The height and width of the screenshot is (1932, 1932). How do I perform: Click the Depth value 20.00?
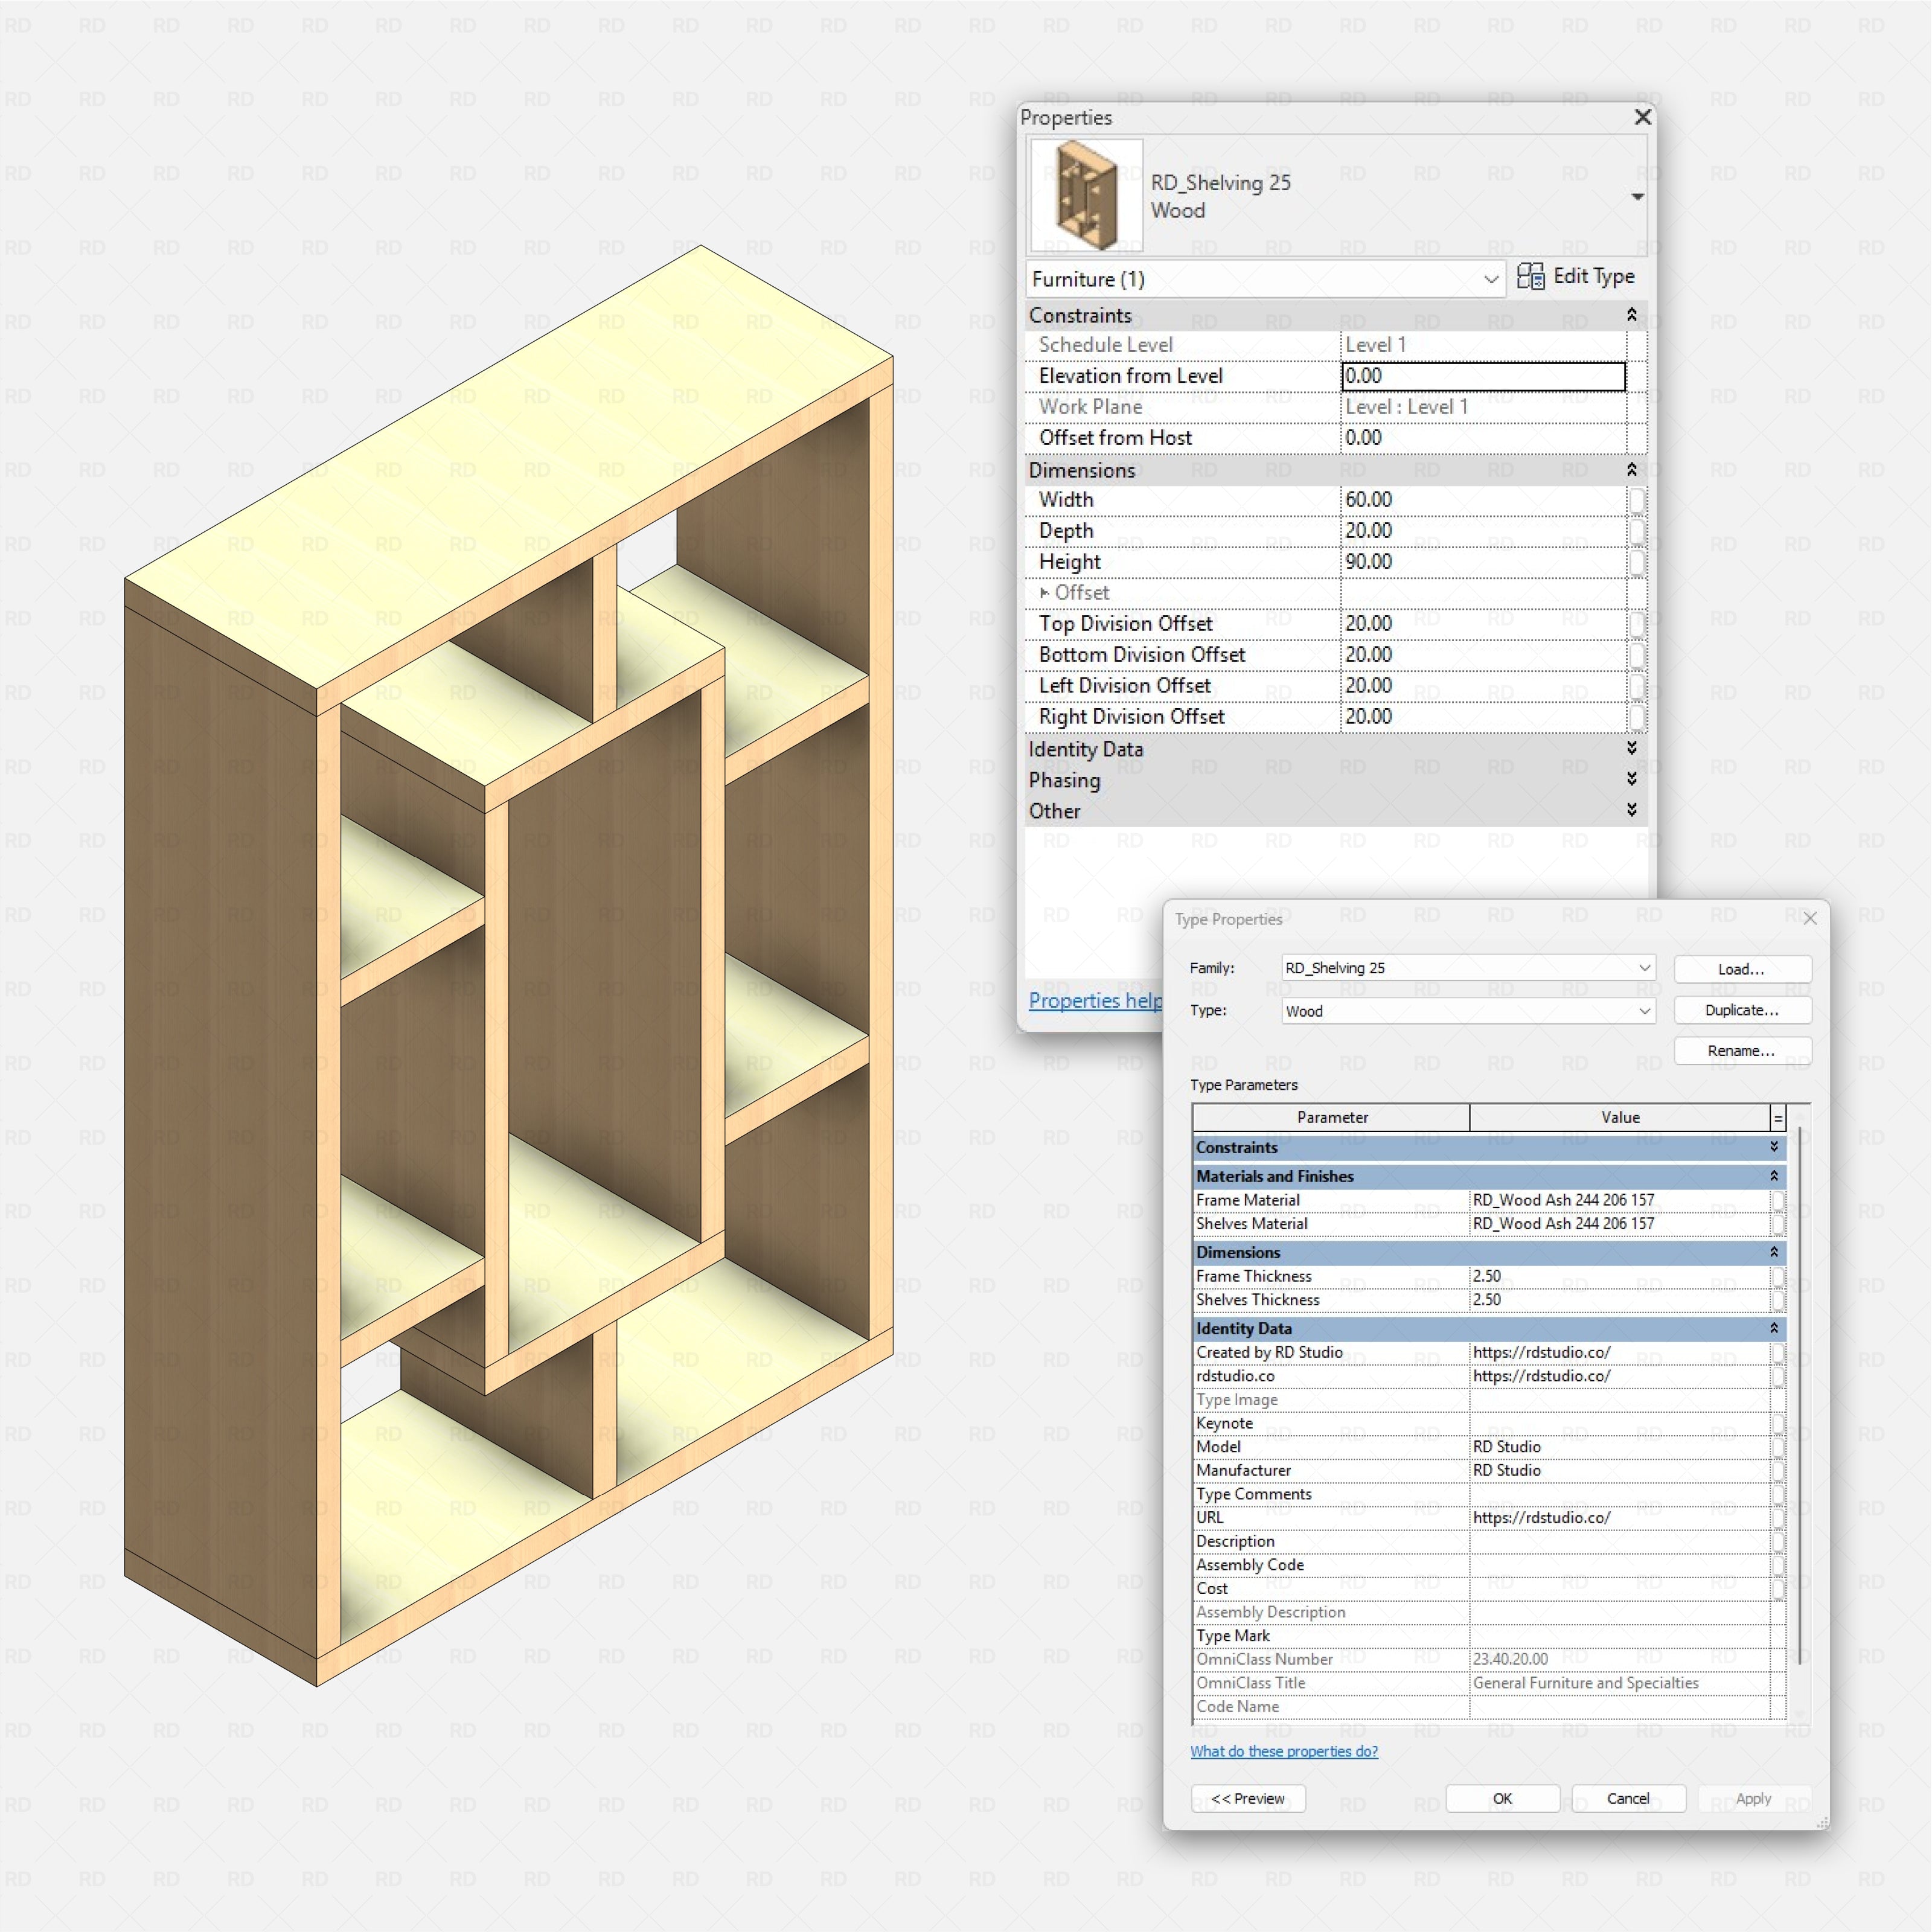click(x=1483, y=531)
